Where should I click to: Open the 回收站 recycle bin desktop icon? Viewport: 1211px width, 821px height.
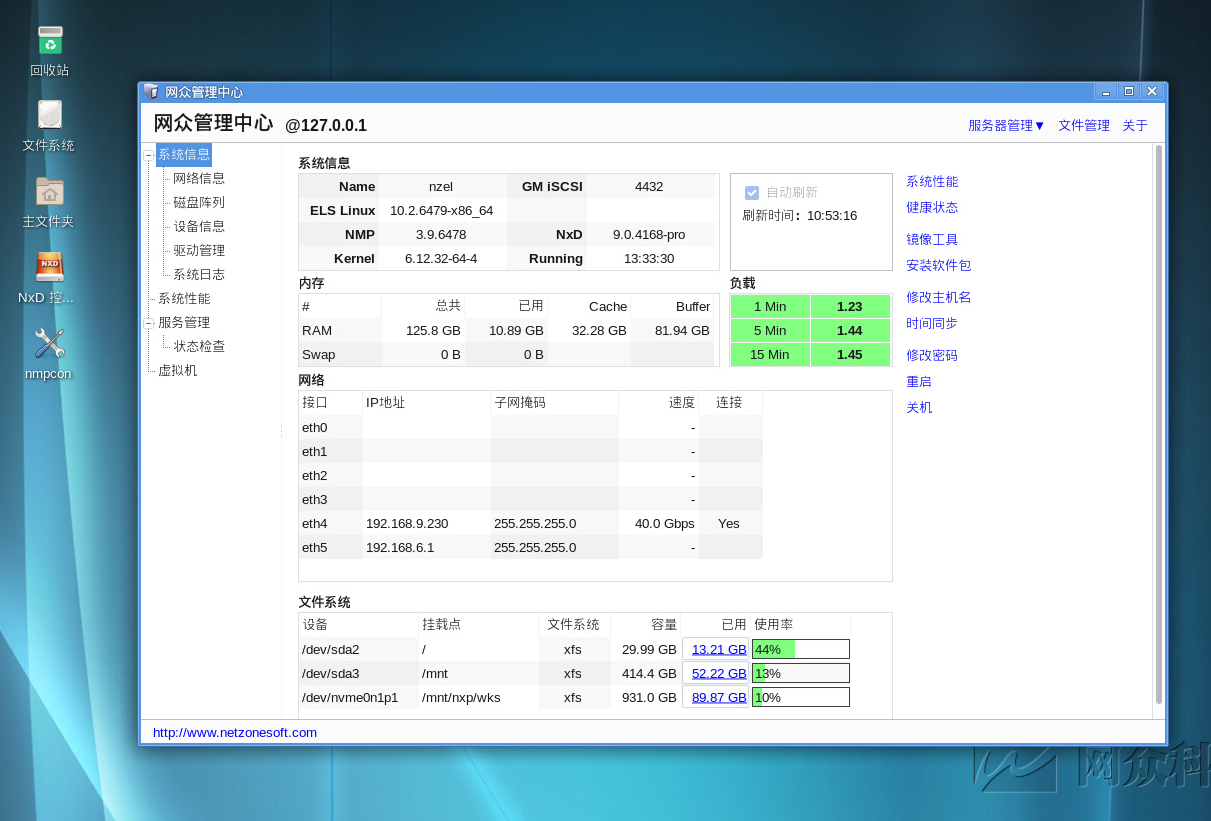[x=50, y=41]
